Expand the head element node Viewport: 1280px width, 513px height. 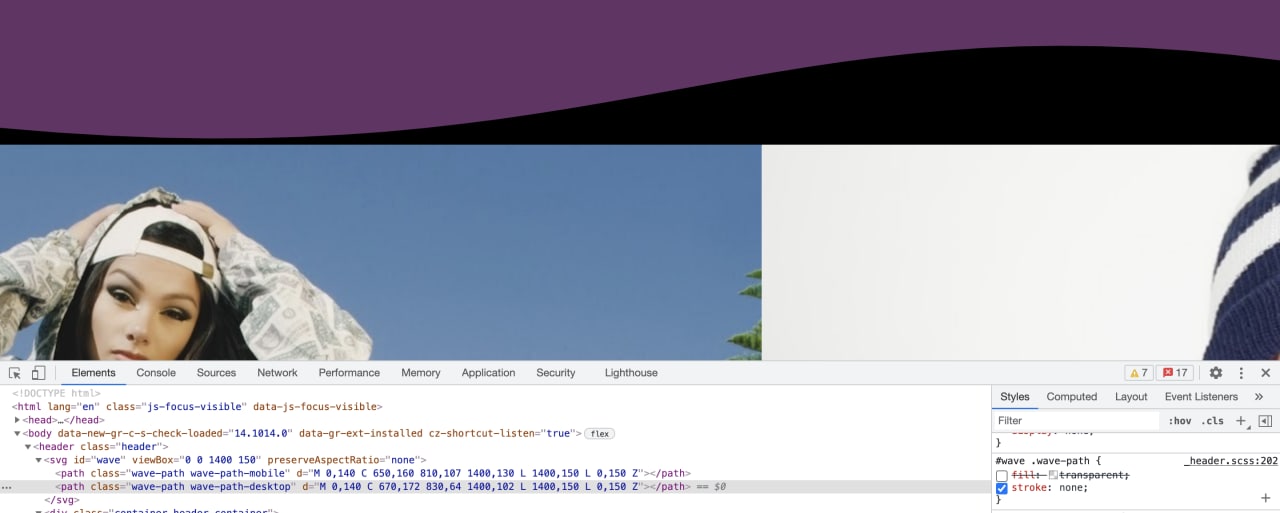pos(17,420)
